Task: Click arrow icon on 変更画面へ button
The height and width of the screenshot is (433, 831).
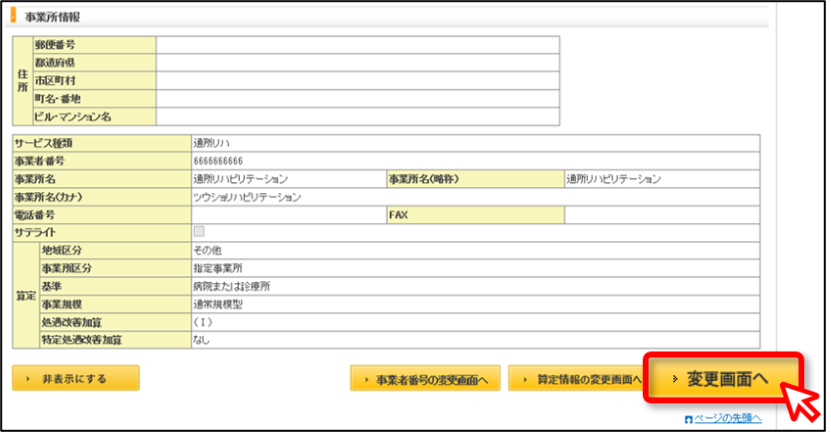Action: point(675,379)
